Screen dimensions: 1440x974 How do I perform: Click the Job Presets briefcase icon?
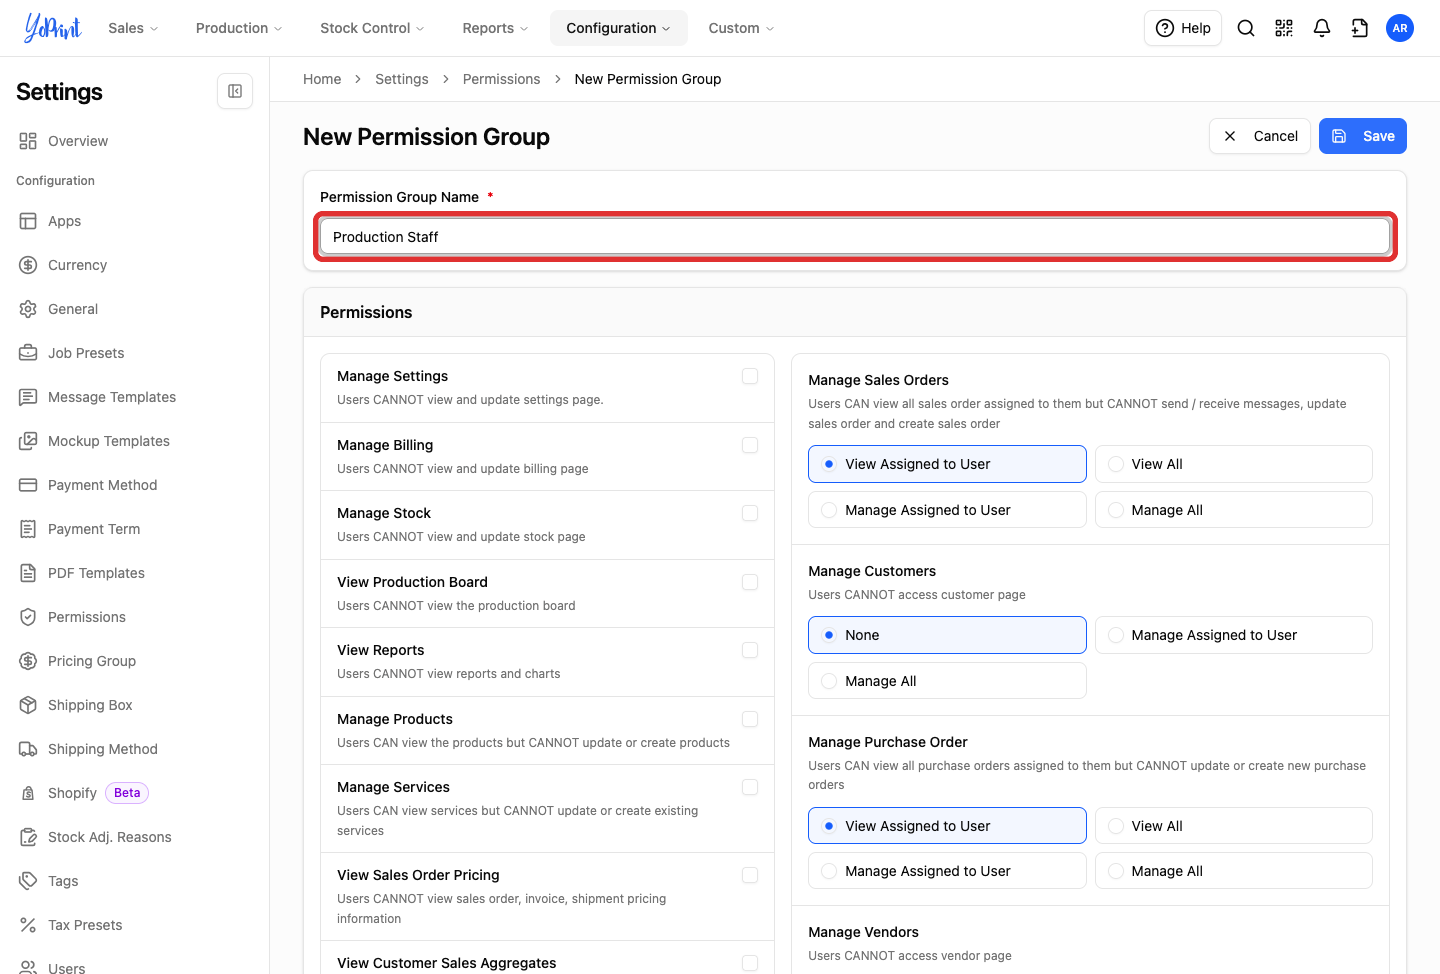coord(28,353)
